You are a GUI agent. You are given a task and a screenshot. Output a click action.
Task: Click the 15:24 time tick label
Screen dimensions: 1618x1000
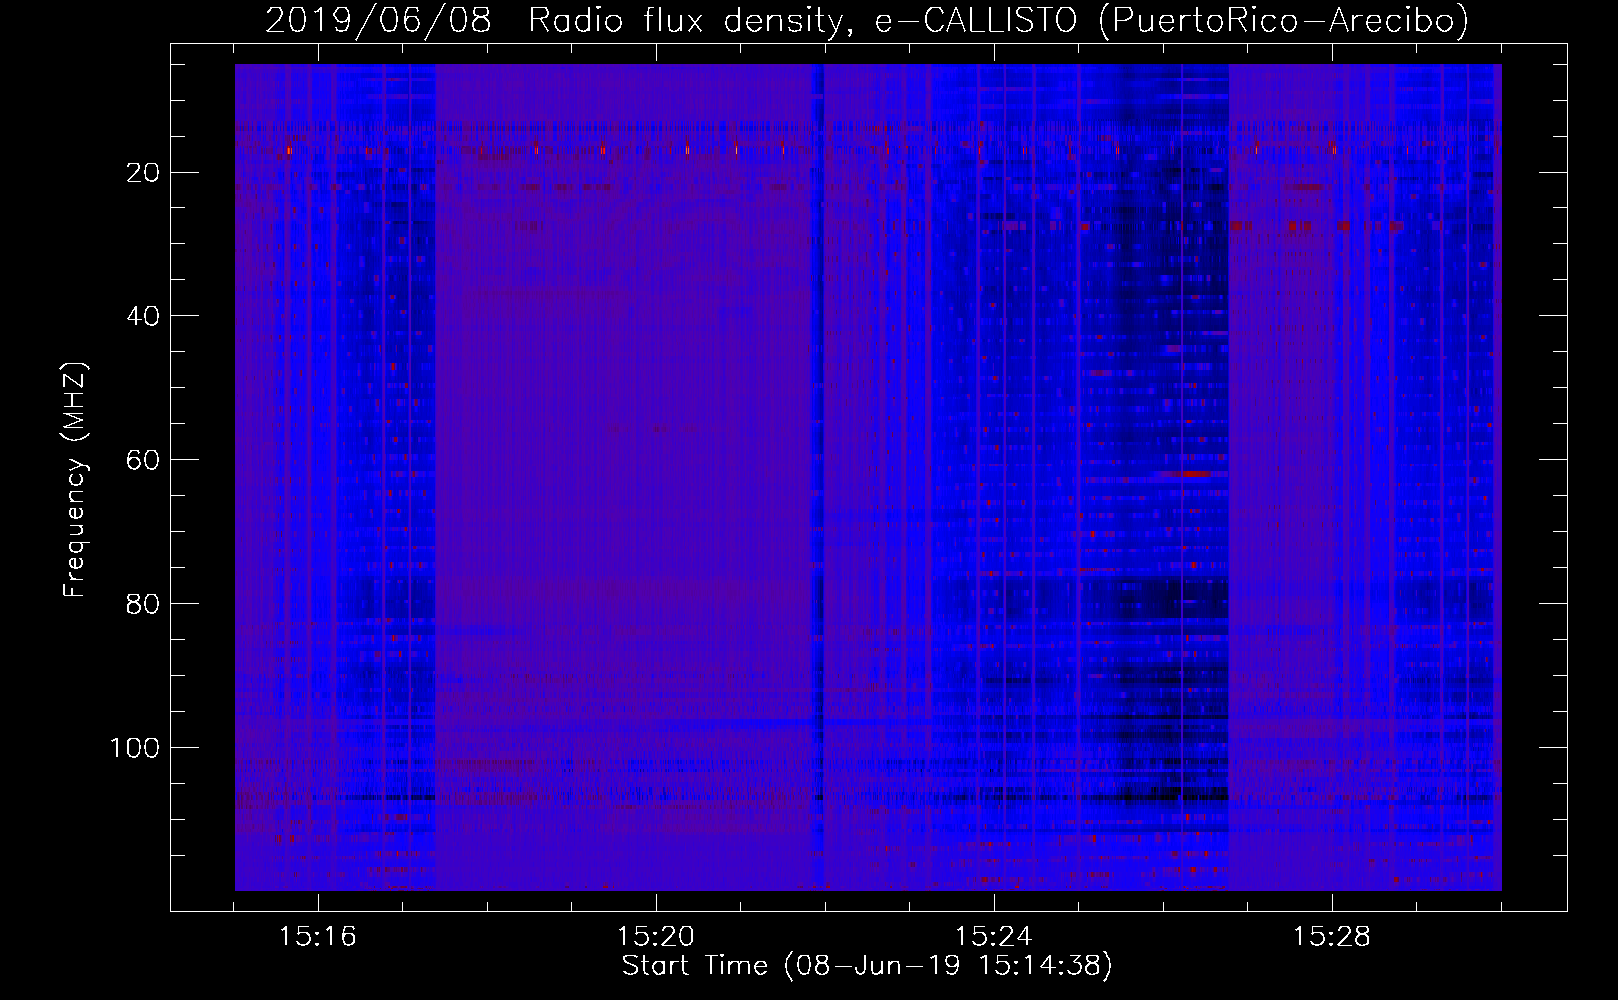click(994, 938)
